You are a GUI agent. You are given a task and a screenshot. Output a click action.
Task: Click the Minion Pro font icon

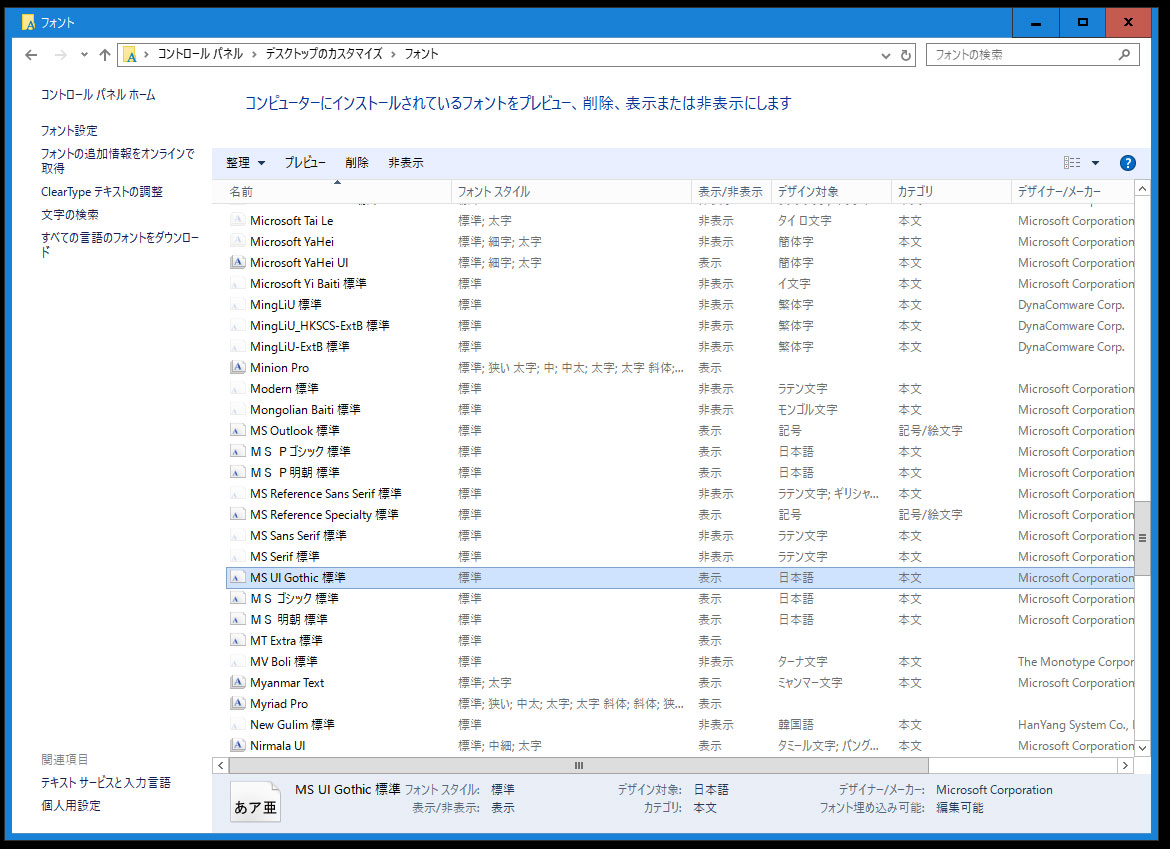237,367
